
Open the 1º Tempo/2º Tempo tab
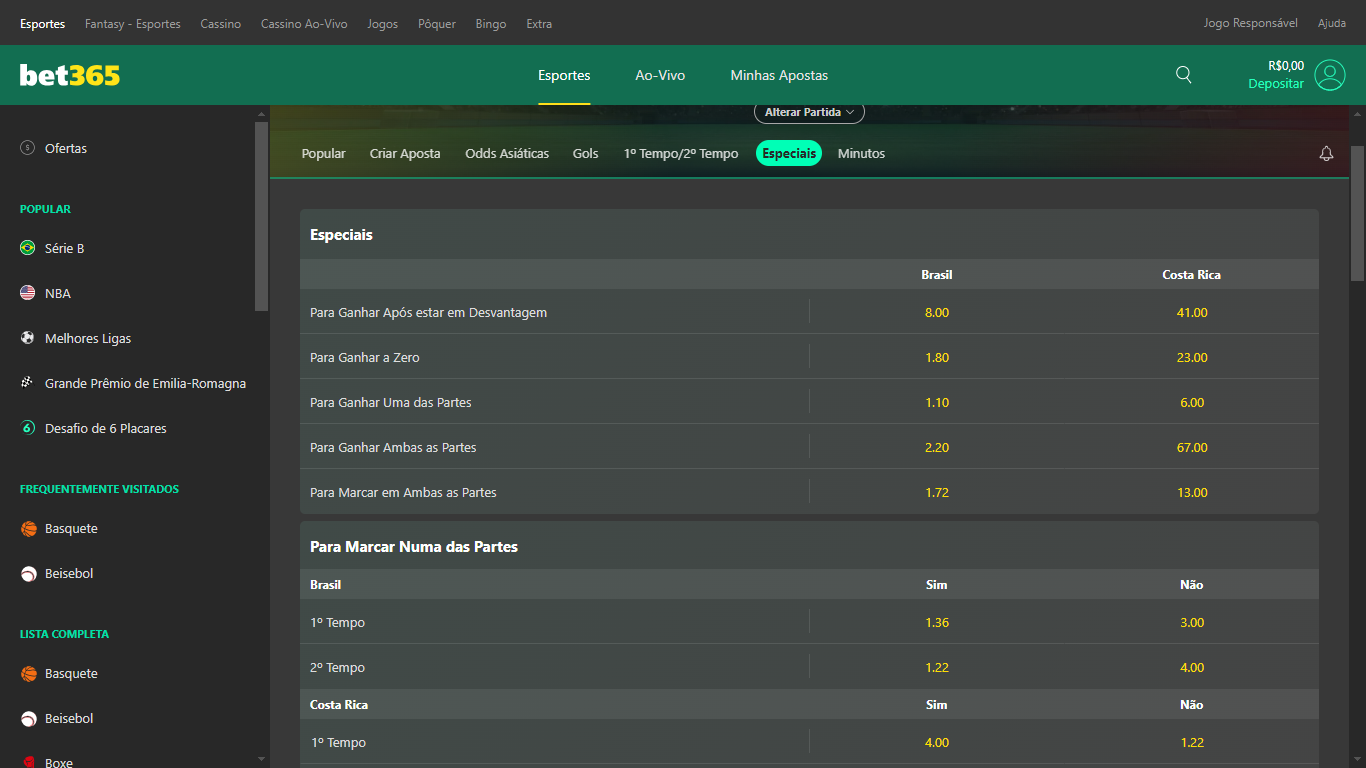click(681, 154)
